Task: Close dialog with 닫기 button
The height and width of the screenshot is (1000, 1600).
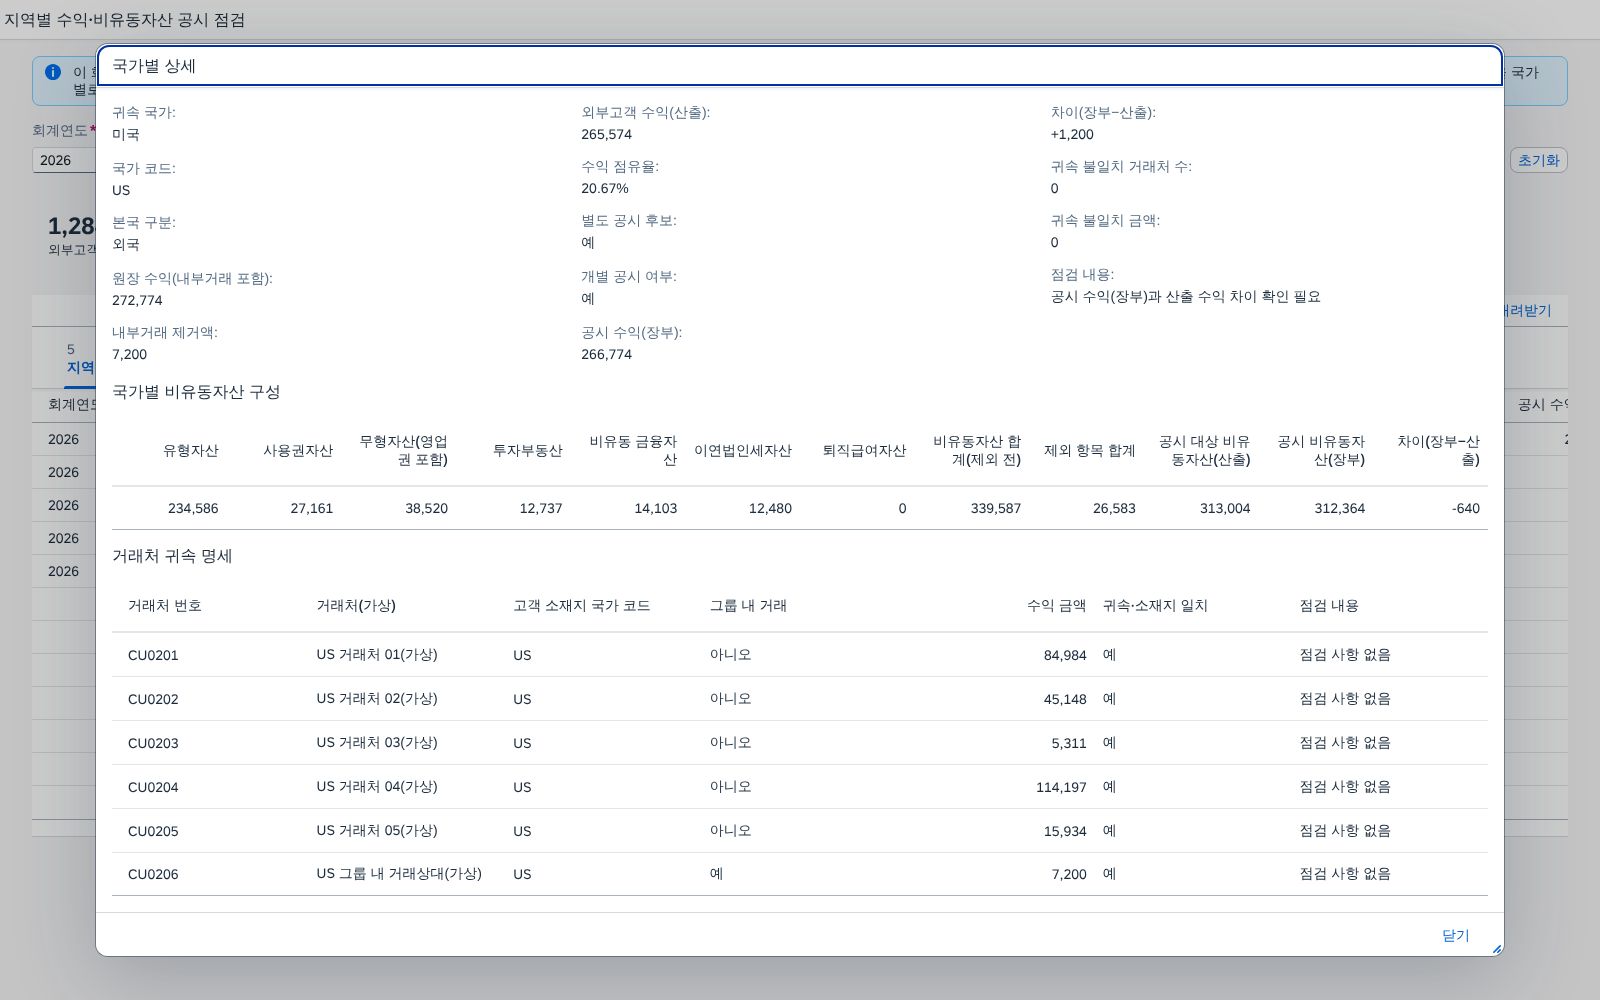Action: 1455,936
